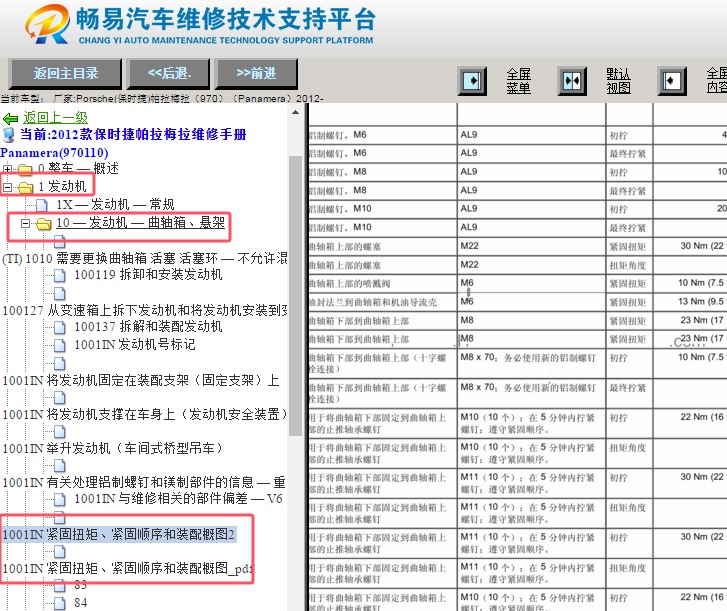727x611 pixels.
Task: Expand the 0 整车 — 概述 node
Action: pos(7,169)
